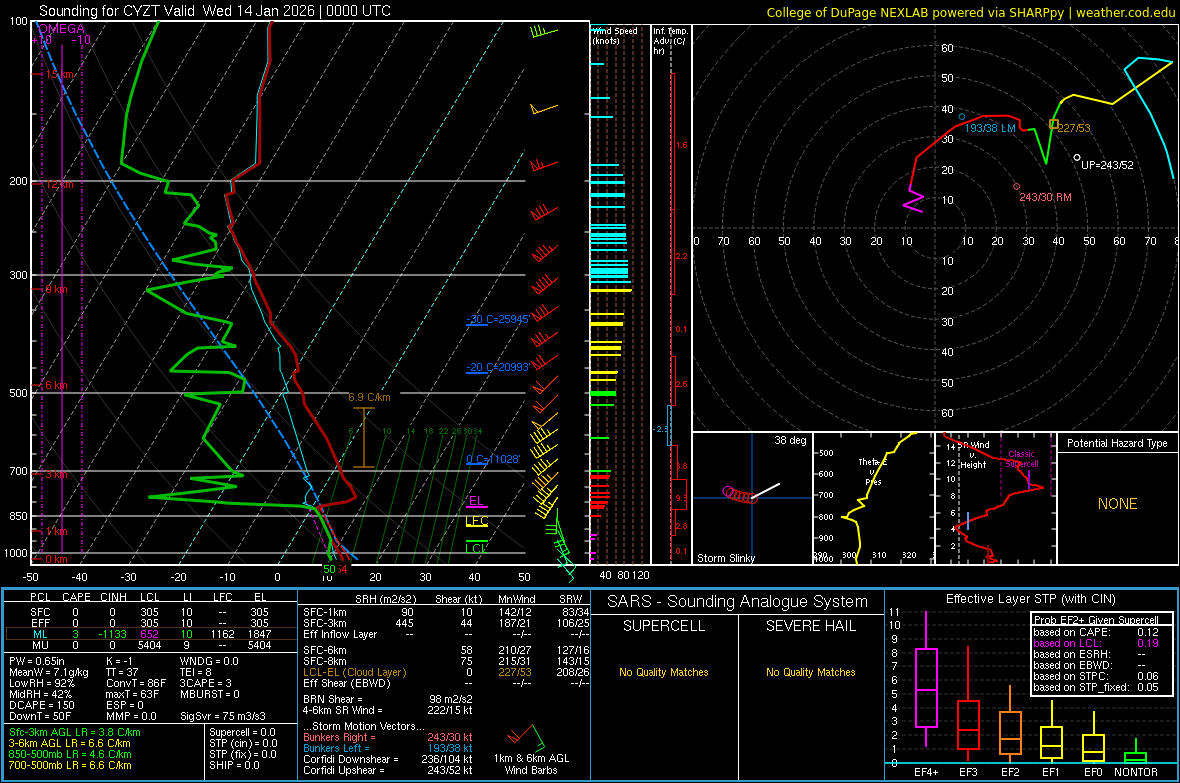Select the SFC parcel row

tap(150, 612)
